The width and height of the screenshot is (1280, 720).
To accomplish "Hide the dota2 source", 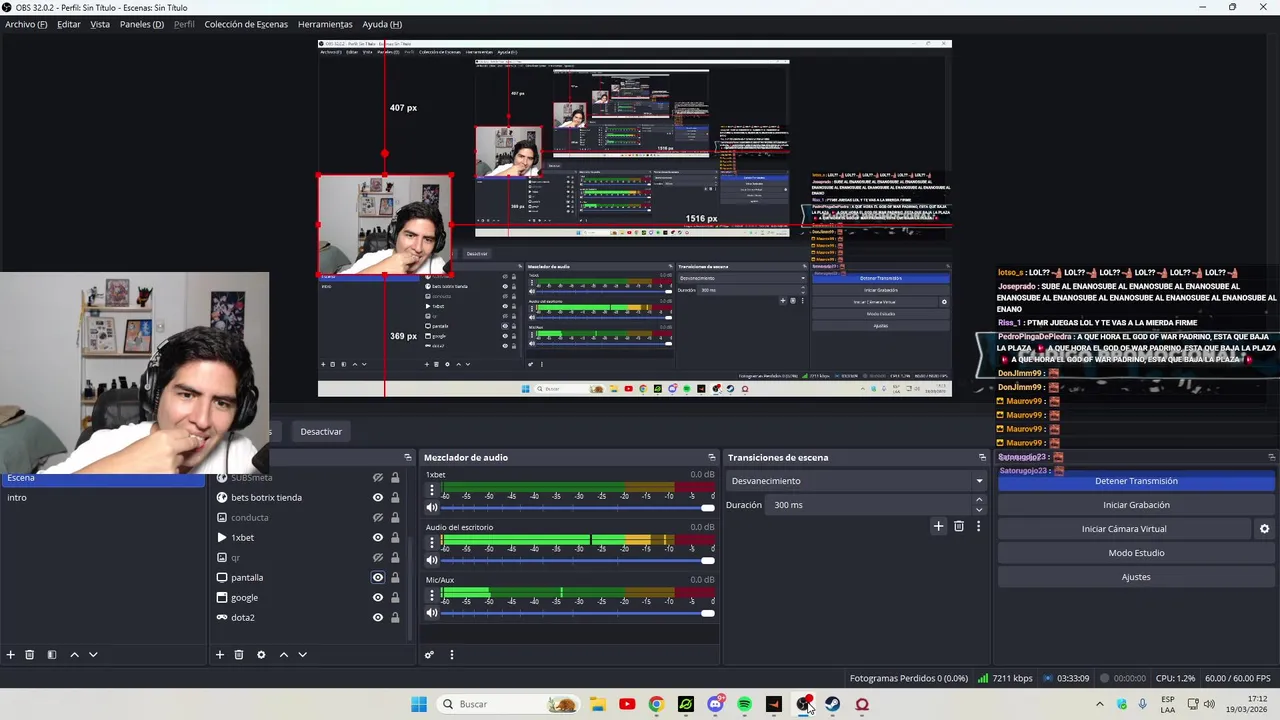I will click(378, 617).
